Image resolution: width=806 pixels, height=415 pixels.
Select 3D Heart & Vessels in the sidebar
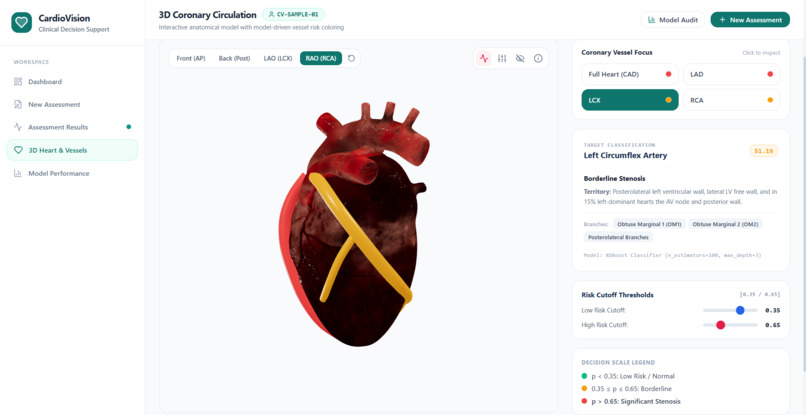(72, 150)
